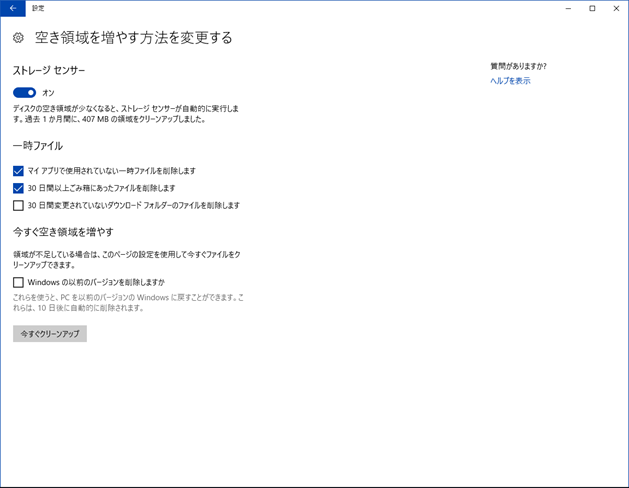Screen dimensions: 629x488
Task: Close the settings window
Action: click(x=616, y=8)
